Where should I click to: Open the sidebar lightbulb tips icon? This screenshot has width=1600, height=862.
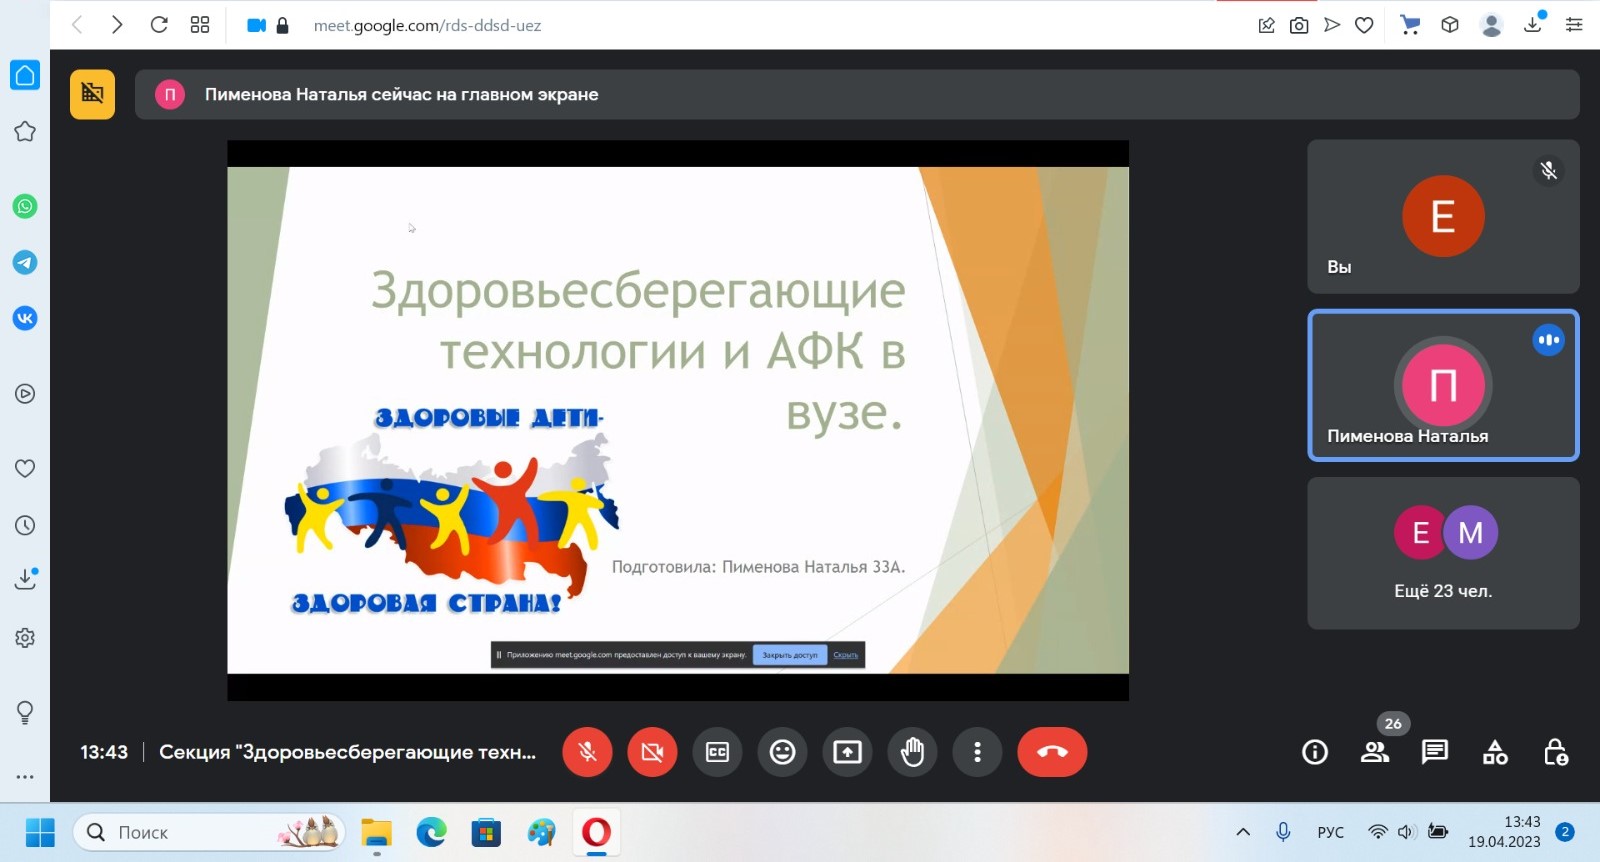pos(25,712)
